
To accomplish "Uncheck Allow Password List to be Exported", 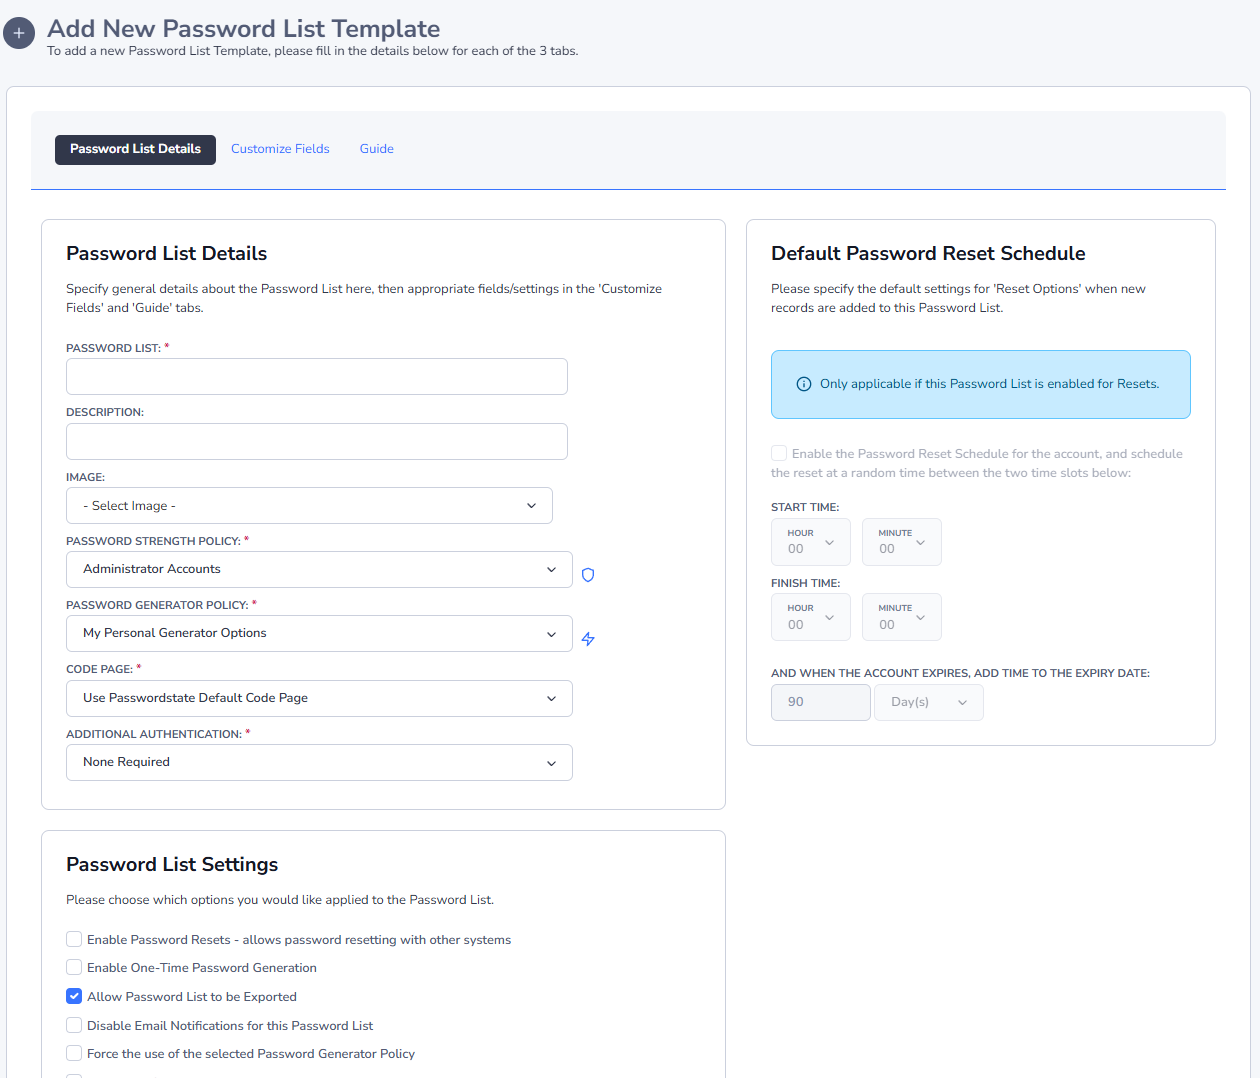I will click(x=74, y=996).
